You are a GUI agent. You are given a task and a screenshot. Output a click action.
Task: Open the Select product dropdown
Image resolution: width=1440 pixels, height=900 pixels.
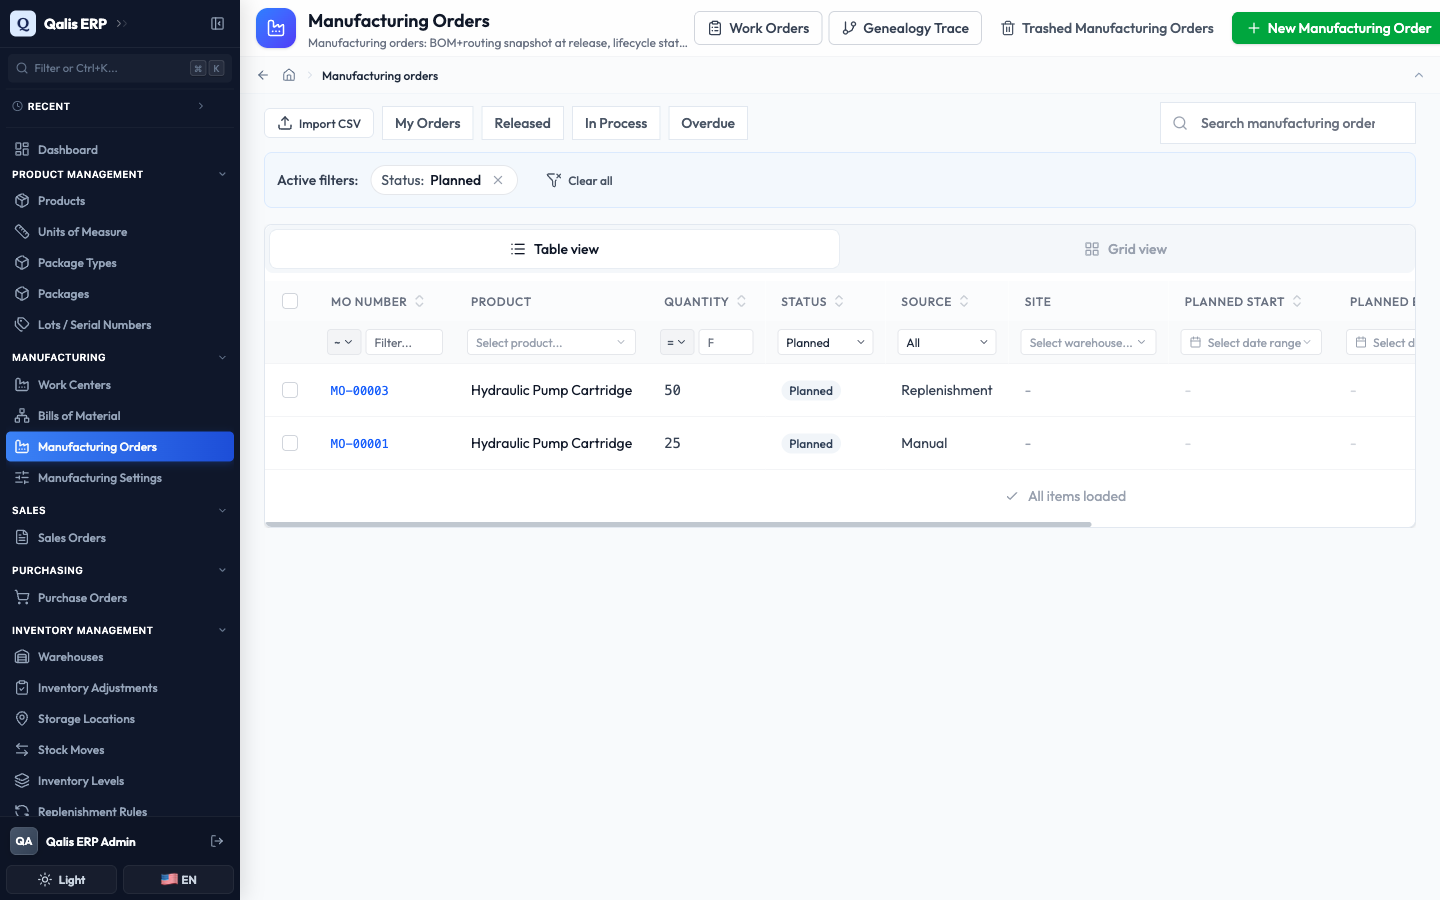tap(551, 342)
